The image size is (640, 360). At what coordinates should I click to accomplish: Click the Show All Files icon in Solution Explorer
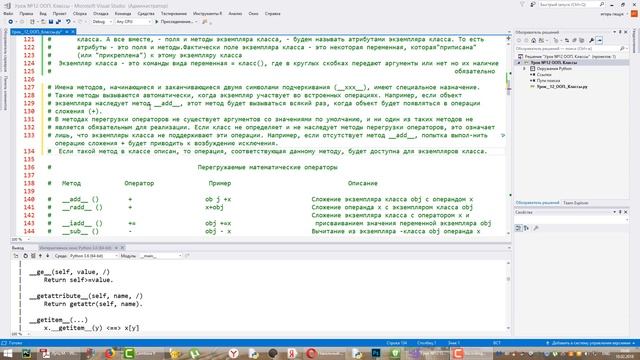coord(582,40)
